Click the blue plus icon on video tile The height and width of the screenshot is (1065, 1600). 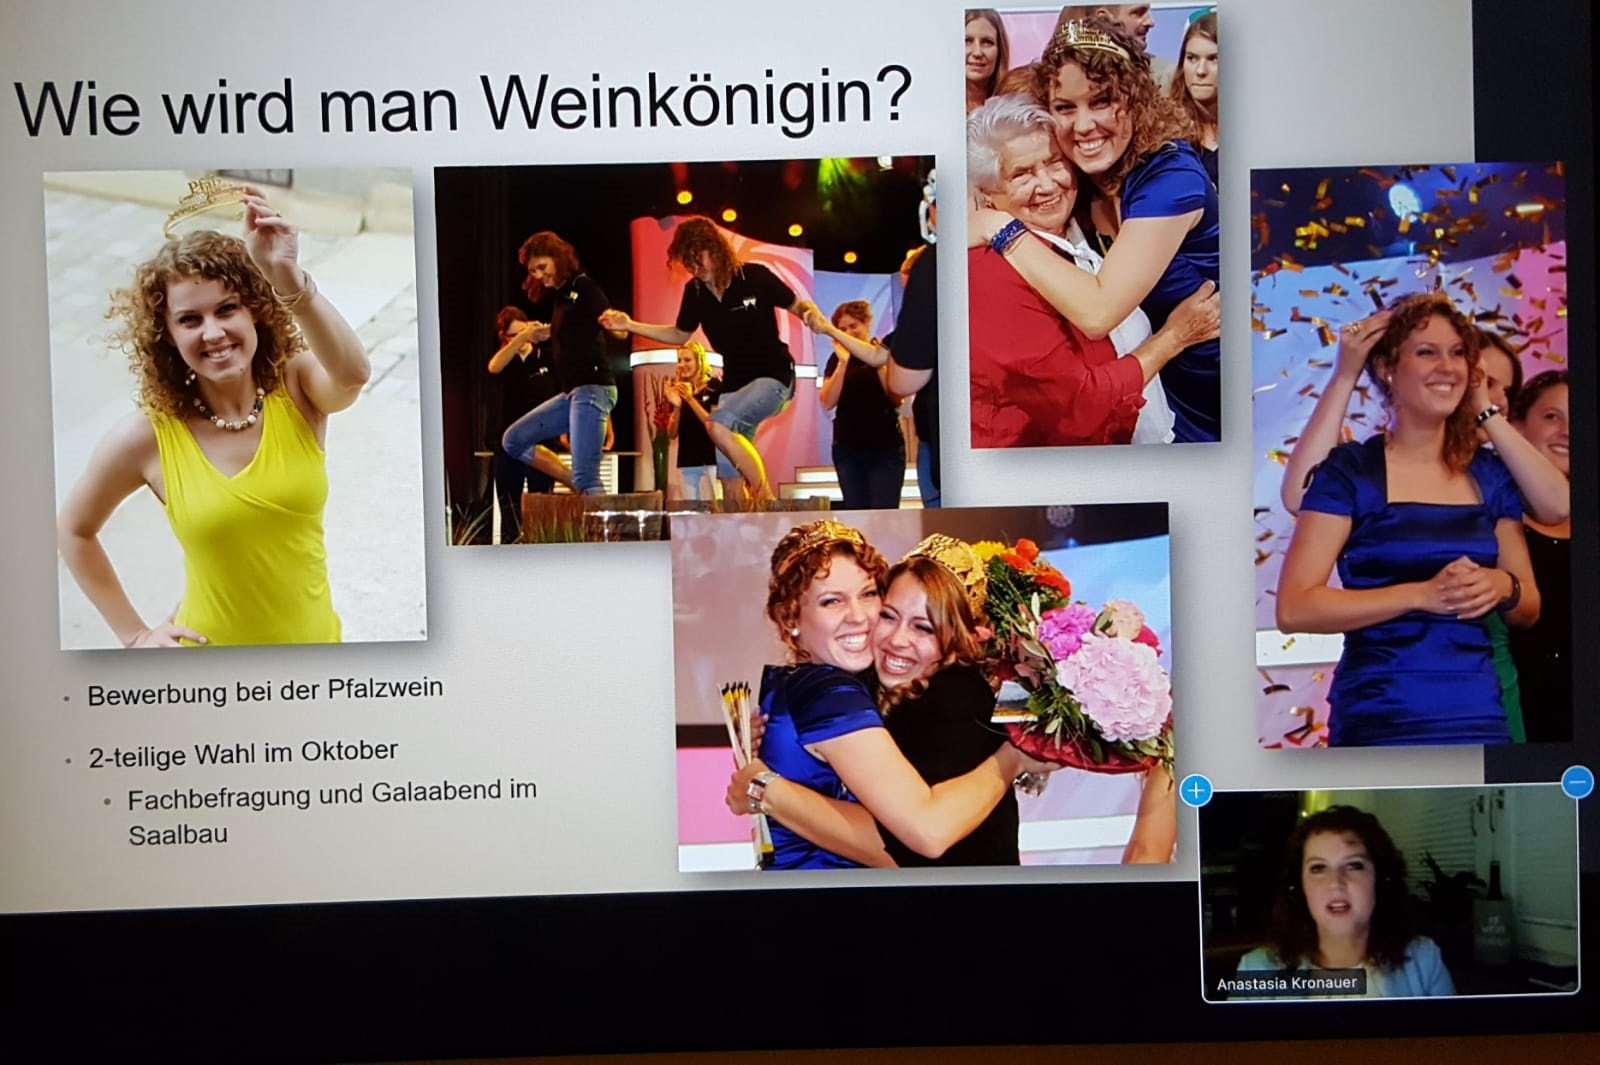[x=1196, y=791]
